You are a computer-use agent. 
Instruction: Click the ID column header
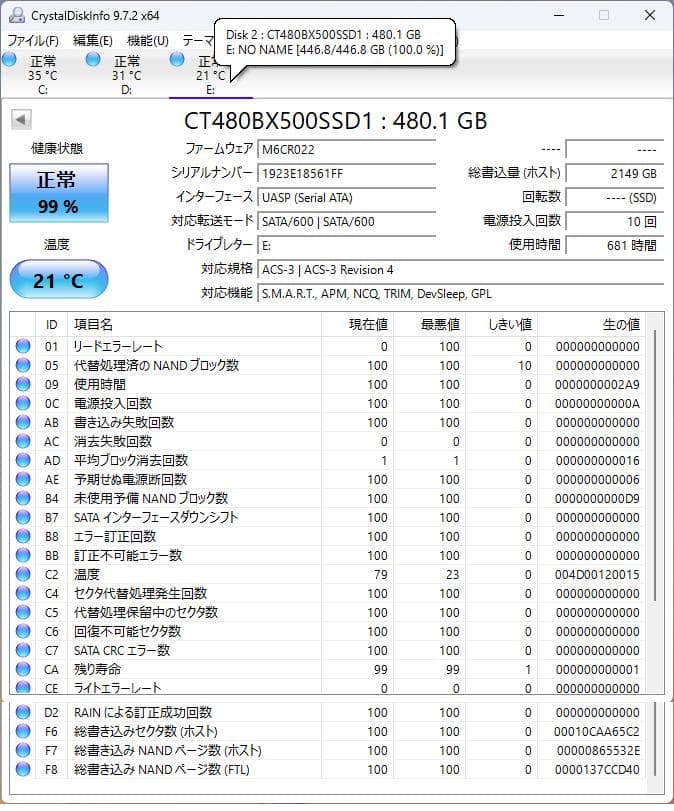[51, 324]
